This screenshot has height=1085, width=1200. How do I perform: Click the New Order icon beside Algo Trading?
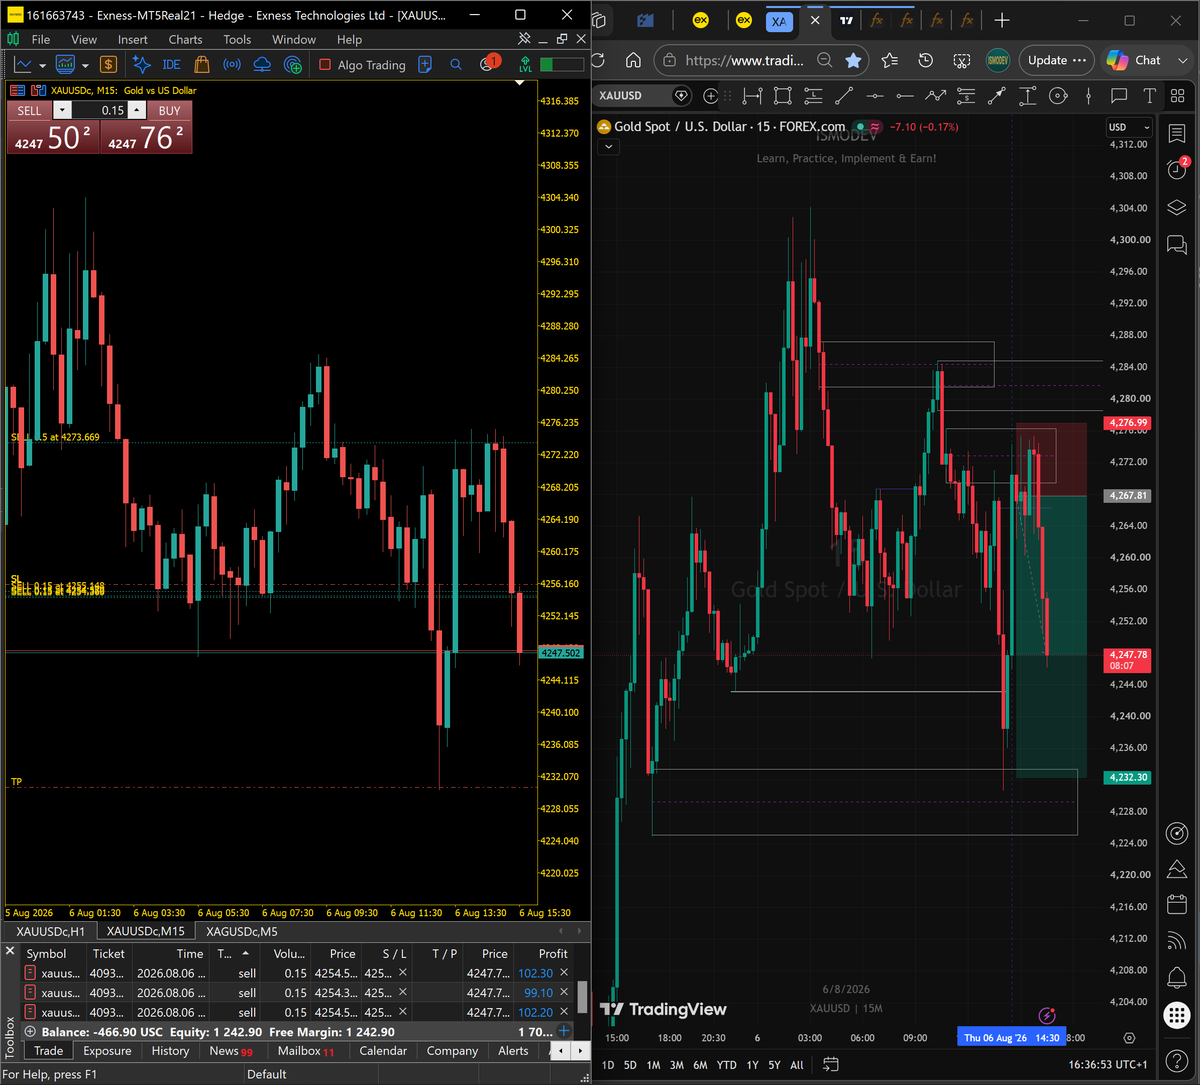[x=425, y=65]
